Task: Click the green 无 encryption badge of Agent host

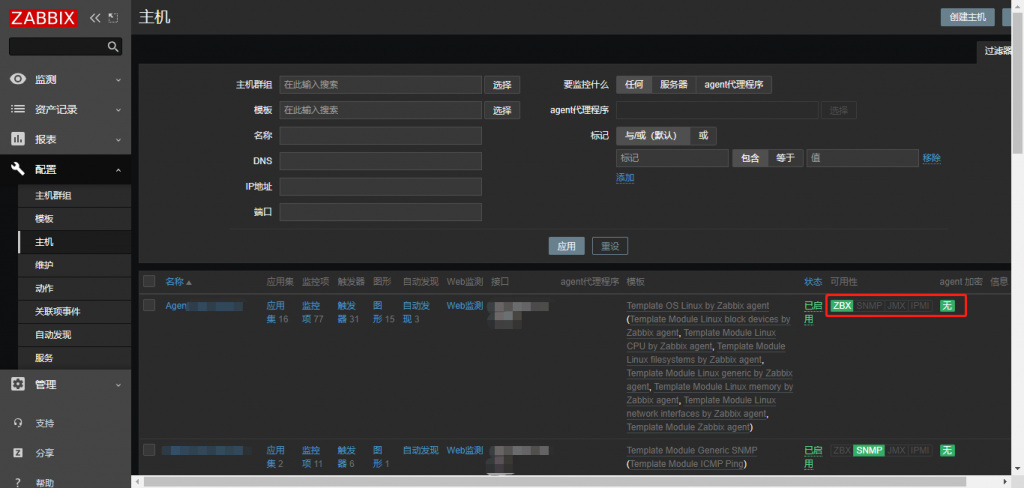Action: (x=947, y=305)
